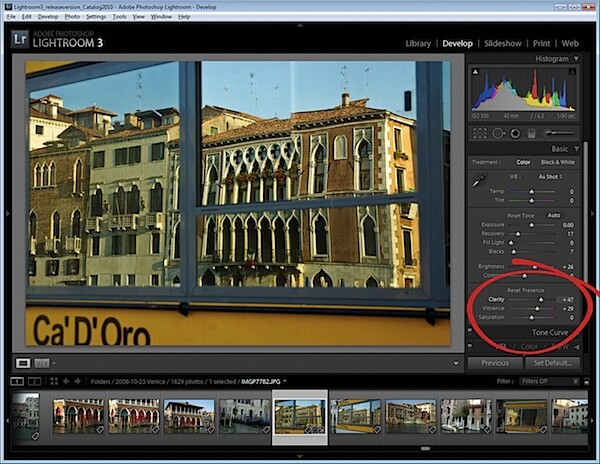Switch to Loupe view in toolbar
Screen dimensions: 600x464
tap(23, 363)
